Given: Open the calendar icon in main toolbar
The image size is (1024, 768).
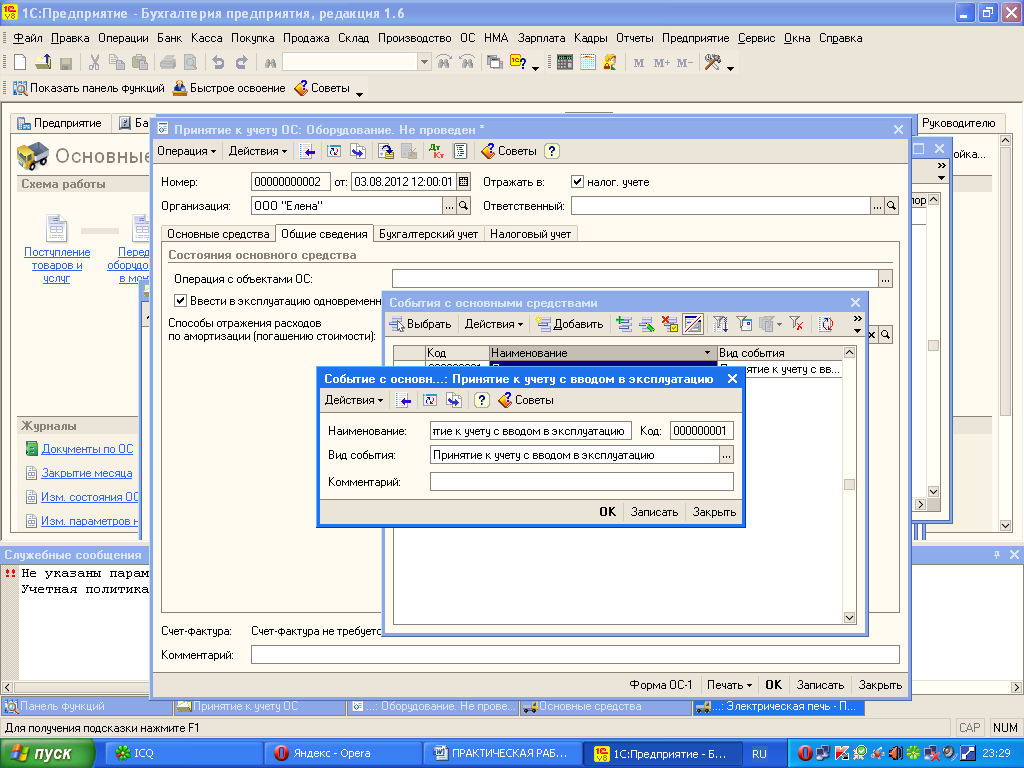Looking at the screenshot, I should [x=588, y=63].
